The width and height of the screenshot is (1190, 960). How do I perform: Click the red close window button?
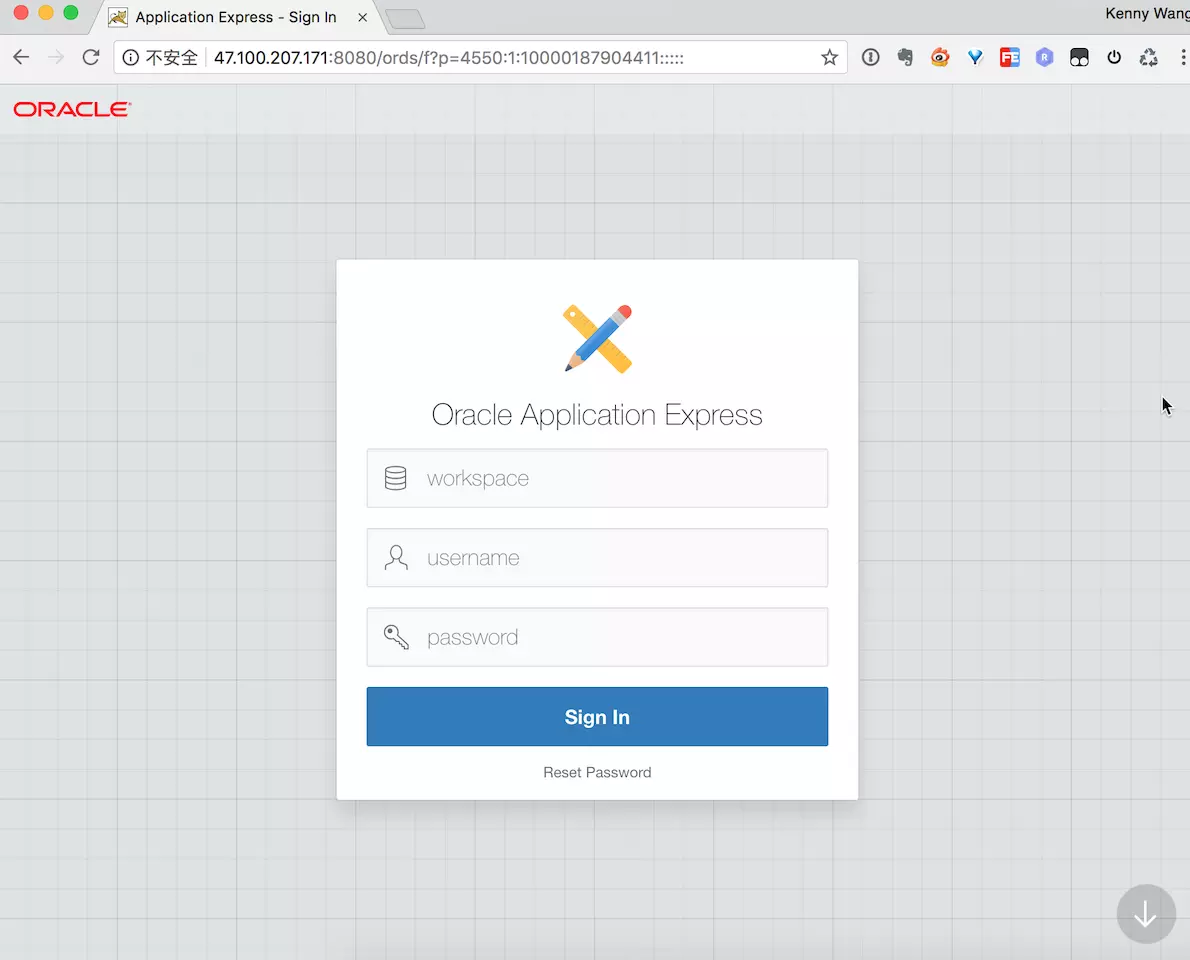click(21, 12)
